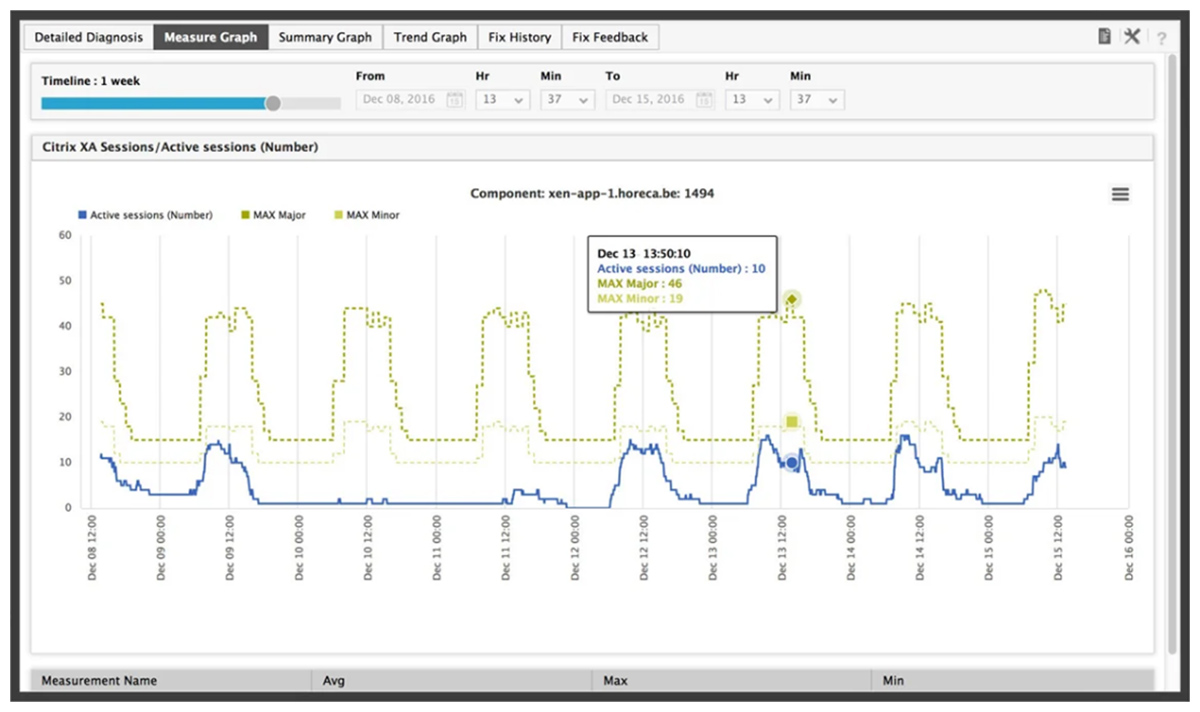Go to the Fix History tab
The width and height of the screenshot is (1200, 712).
520,37
